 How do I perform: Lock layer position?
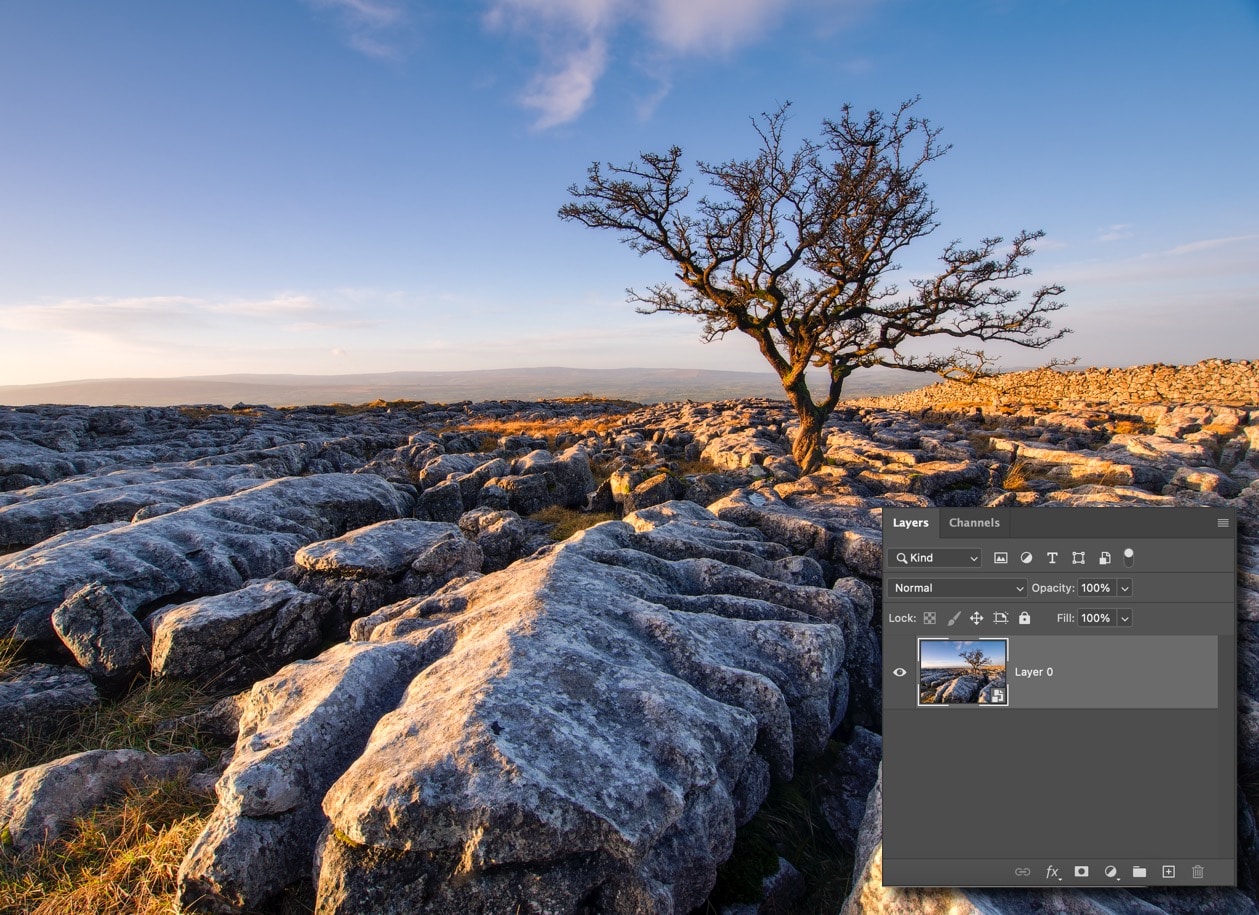[x=976, y=618]
